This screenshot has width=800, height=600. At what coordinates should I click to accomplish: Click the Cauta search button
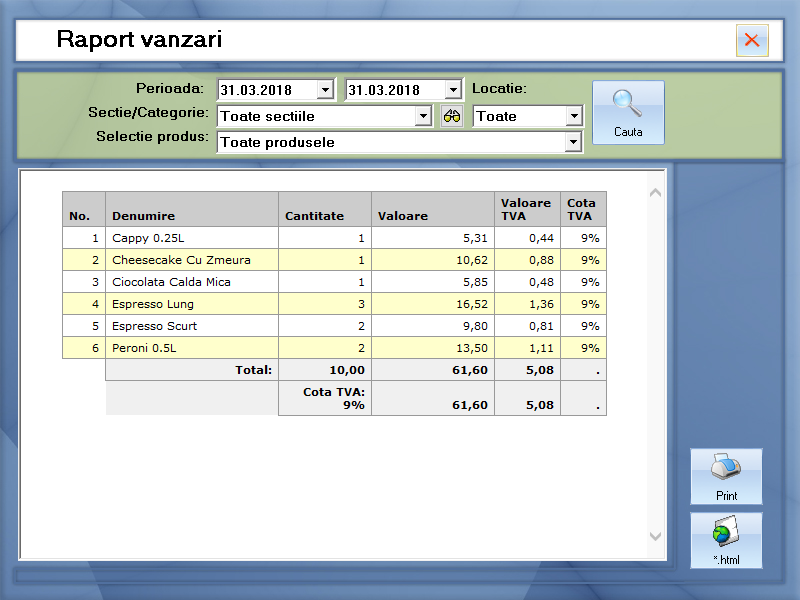[628, 113]
